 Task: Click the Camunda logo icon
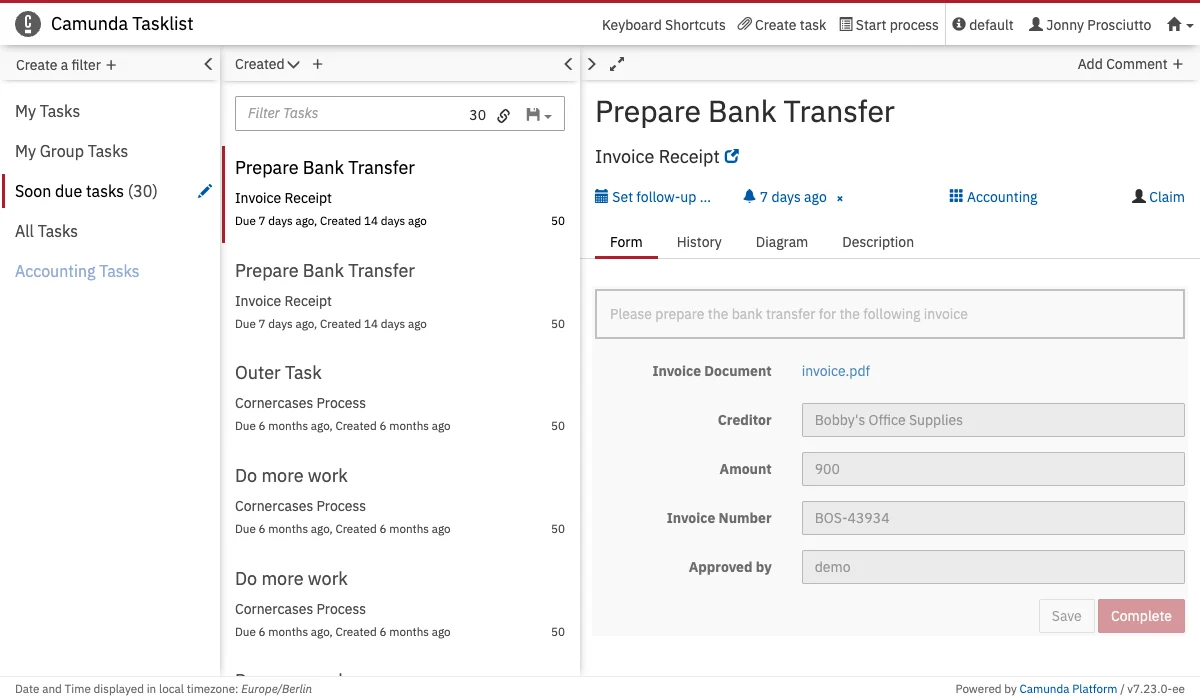click(28, 24)
